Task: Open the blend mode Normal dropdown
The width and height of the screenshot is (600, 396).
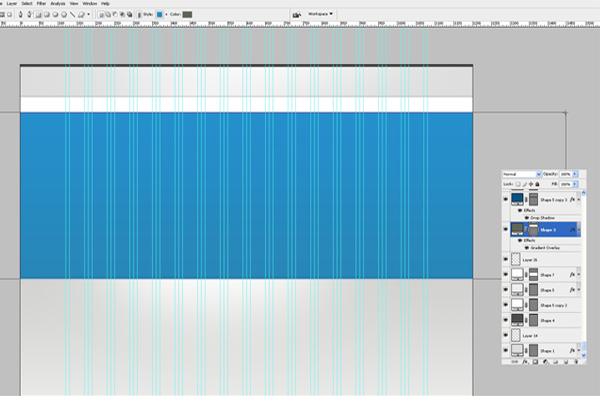Action: [x=522, y=174]
